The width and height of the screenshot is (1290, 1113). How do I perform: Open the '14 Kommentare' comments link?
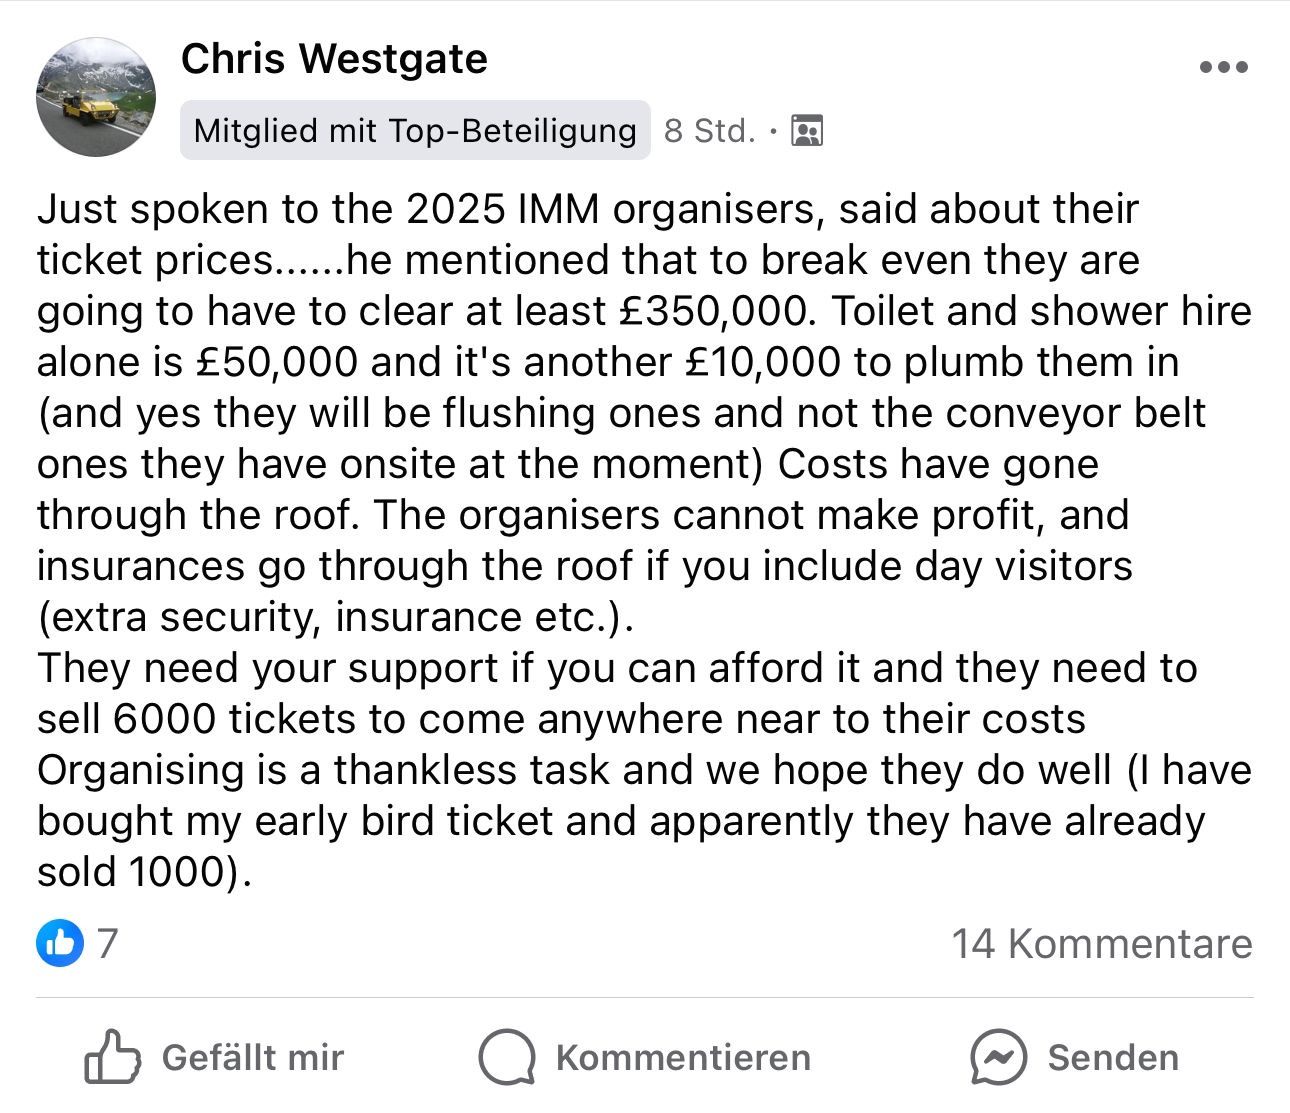1101,943
